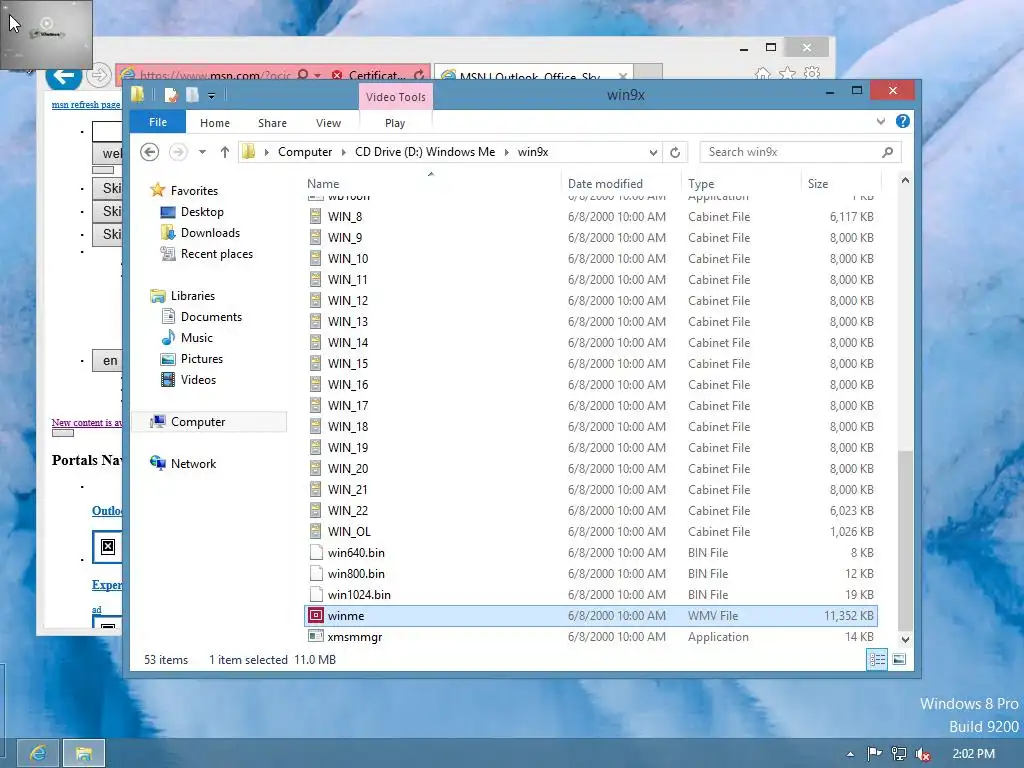Select Downloads under Favorites

click(210, 232)
